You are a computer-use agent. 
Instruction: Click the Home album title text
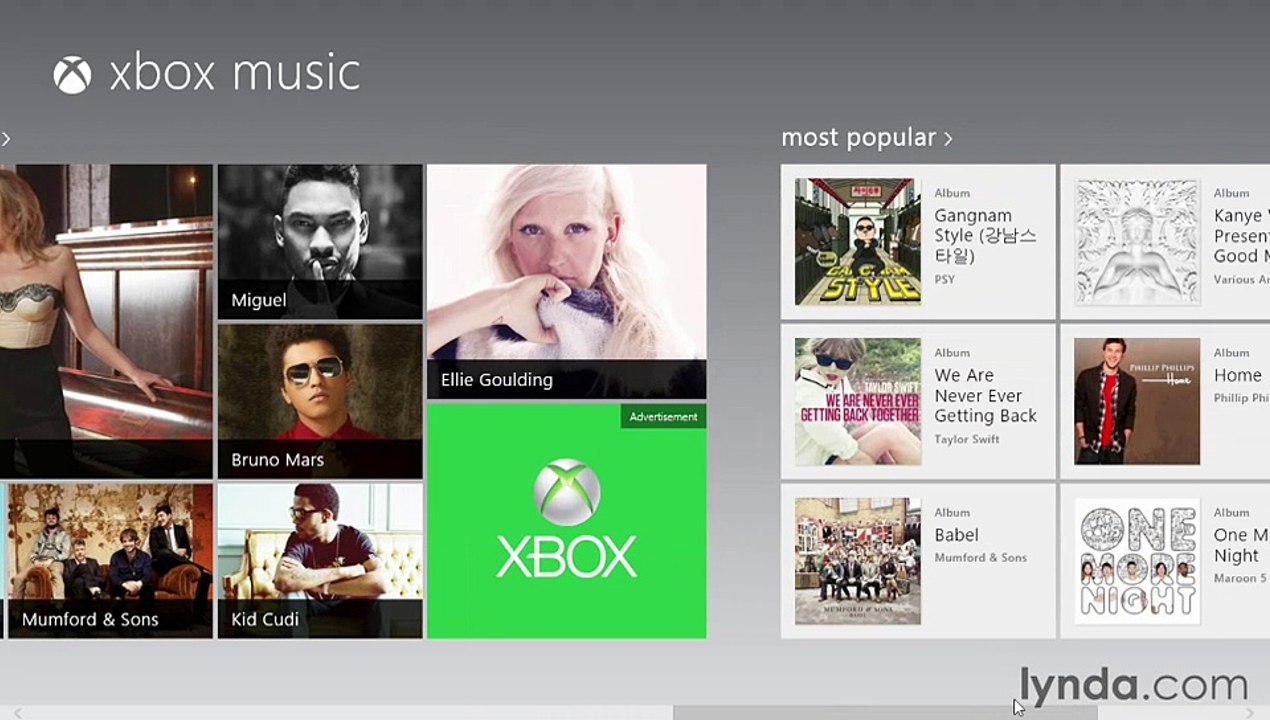pos(1238,376)
